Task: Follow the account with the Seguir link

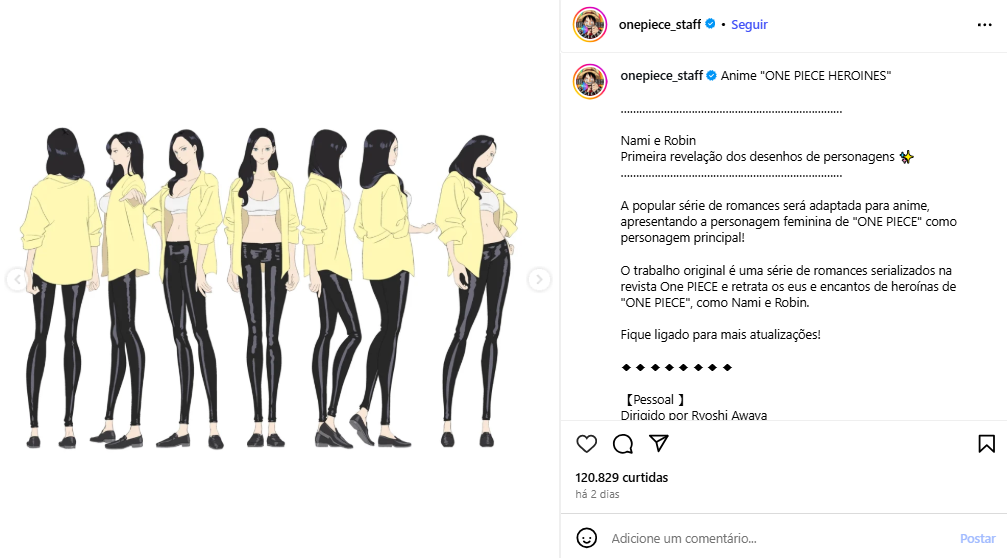Action: pos(749,24)
